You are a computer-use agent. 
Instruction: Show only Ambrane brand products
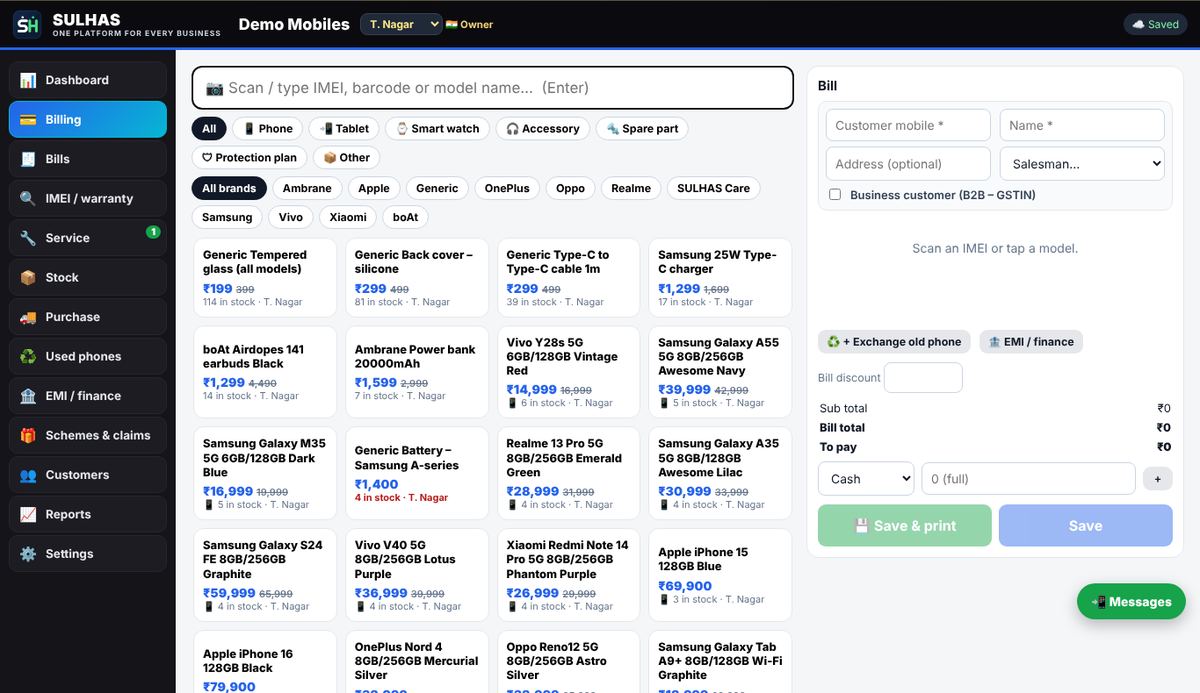(307, 188)
